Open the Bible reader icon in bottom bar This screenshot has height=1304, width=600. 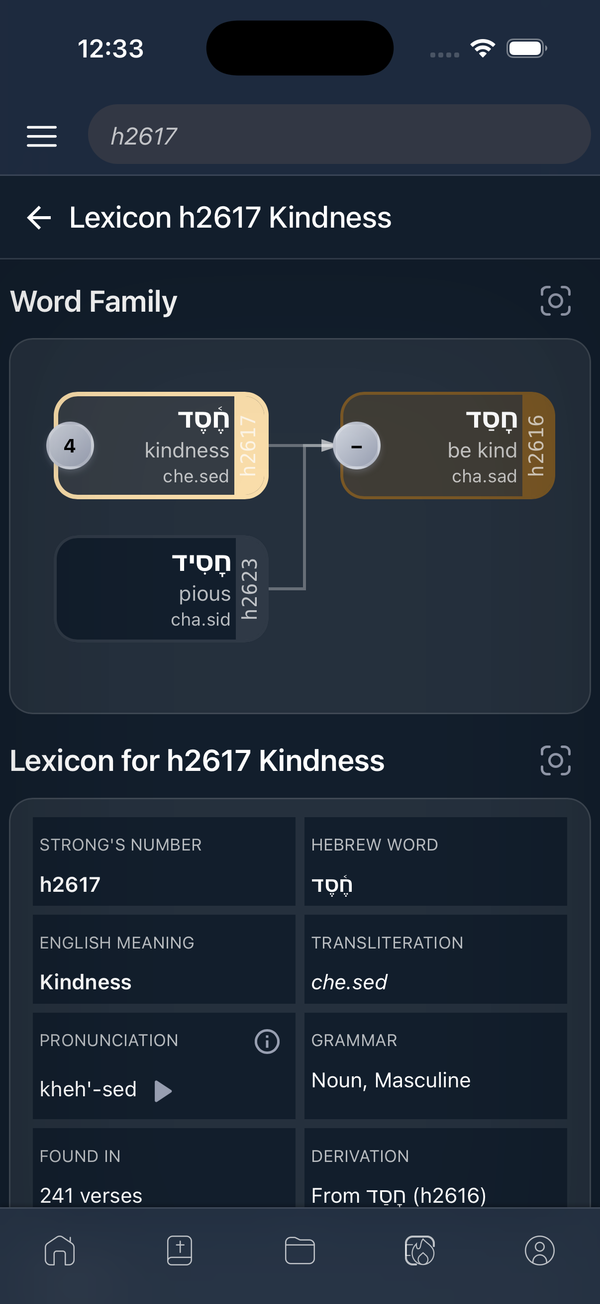(x=179, y=1250)
